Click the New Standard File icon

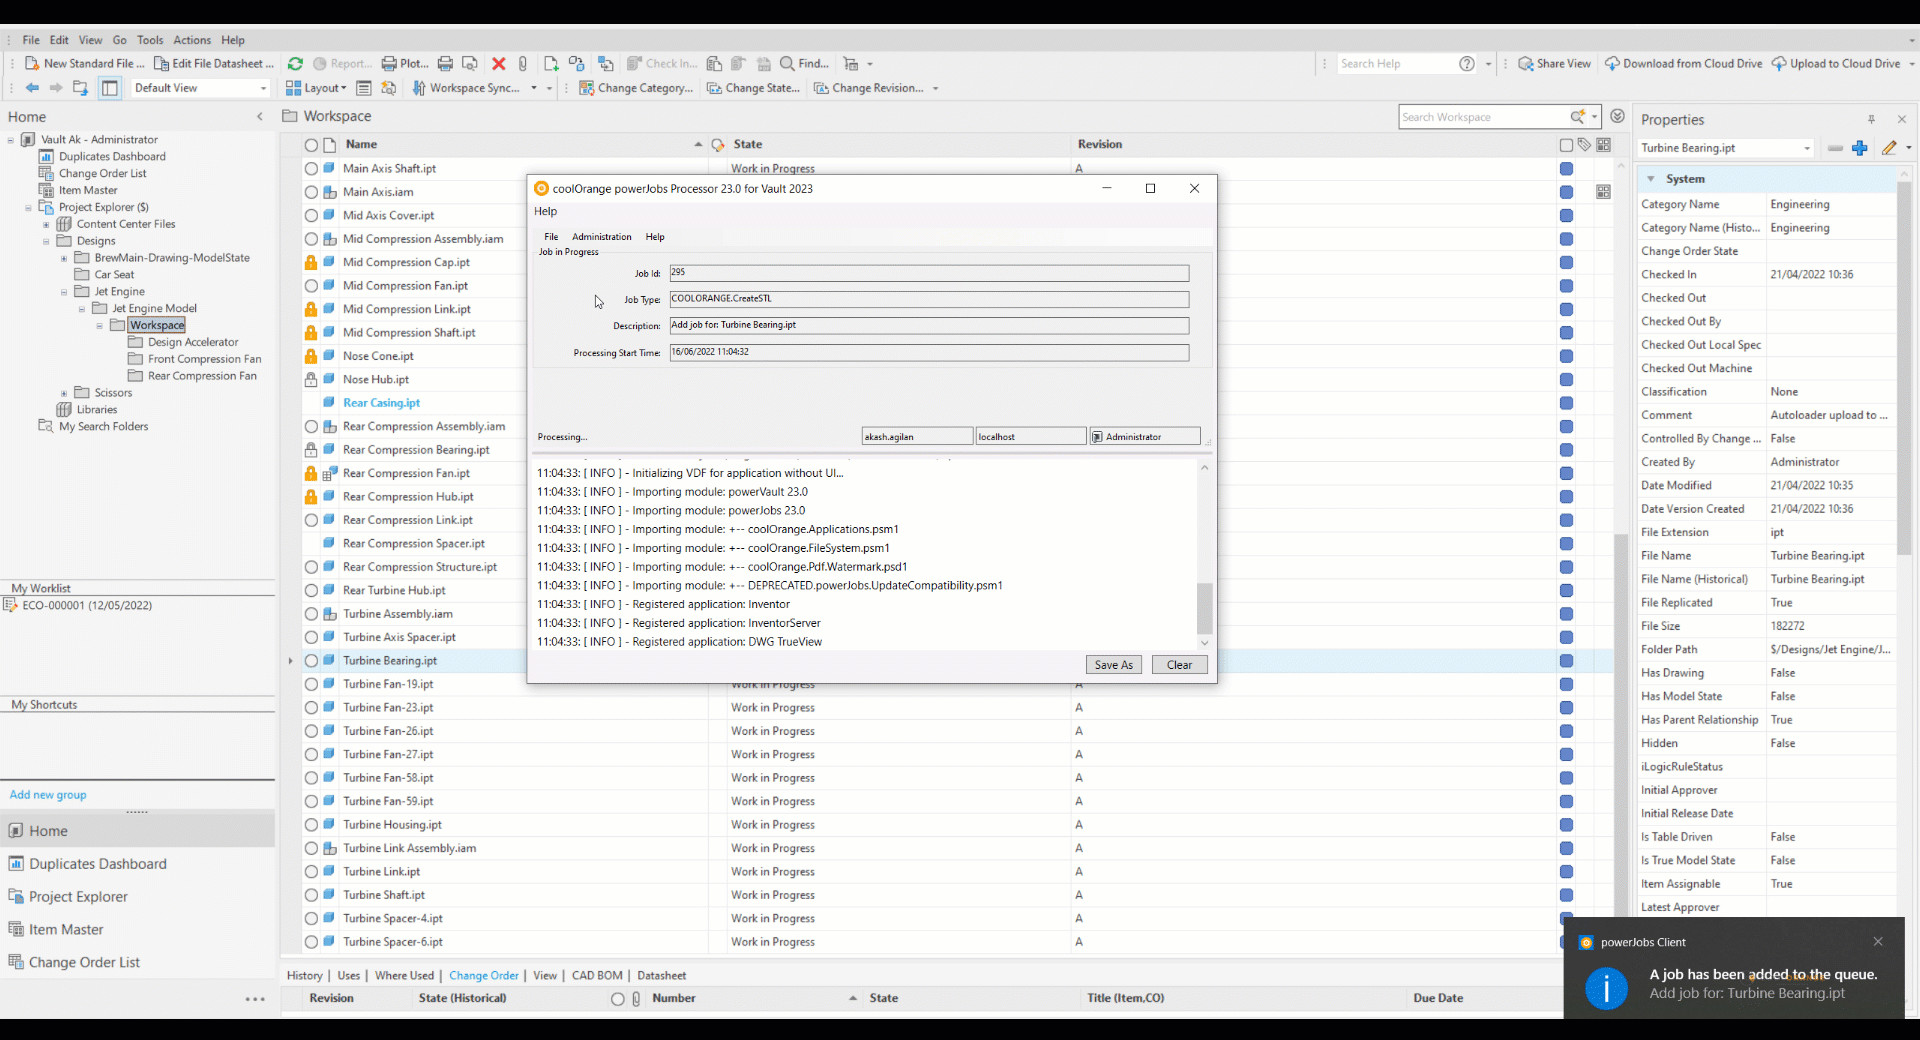[31, 64]
